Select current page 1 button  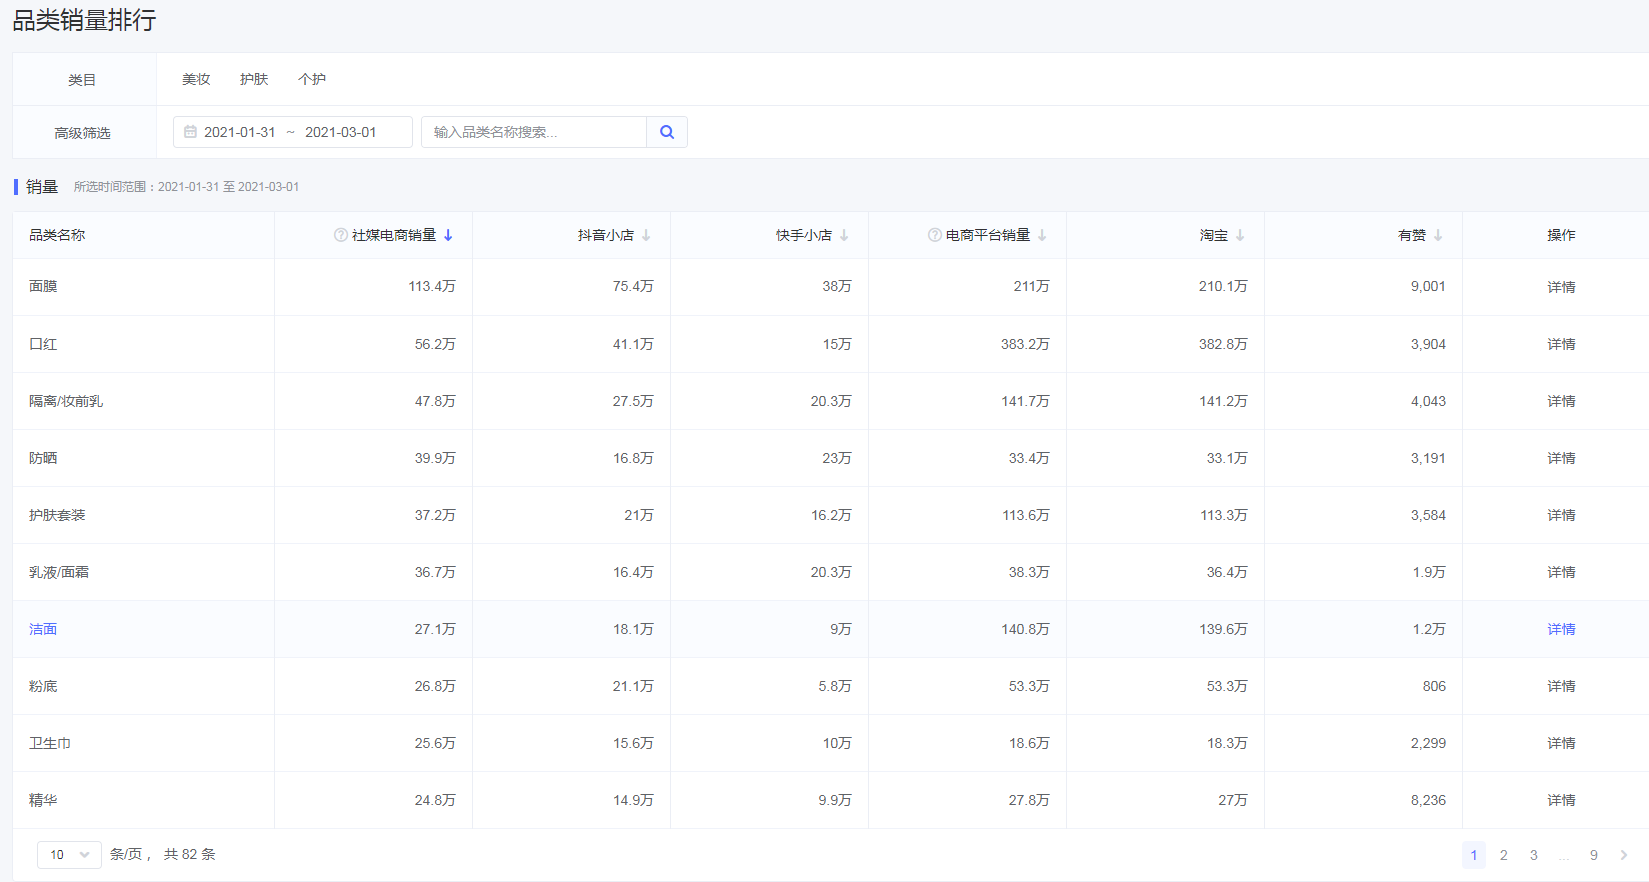(x=1473, y=855)
